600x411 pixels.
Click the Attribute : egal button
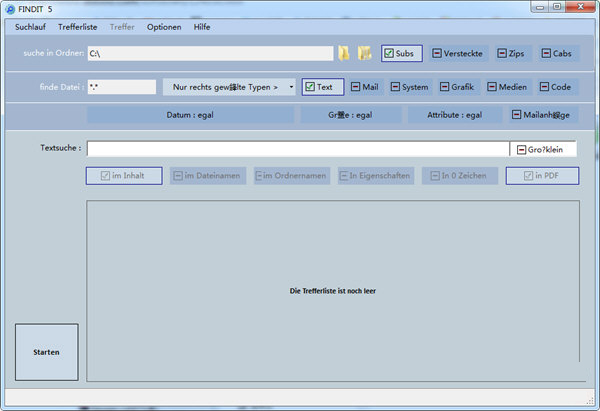coord(455,115)
